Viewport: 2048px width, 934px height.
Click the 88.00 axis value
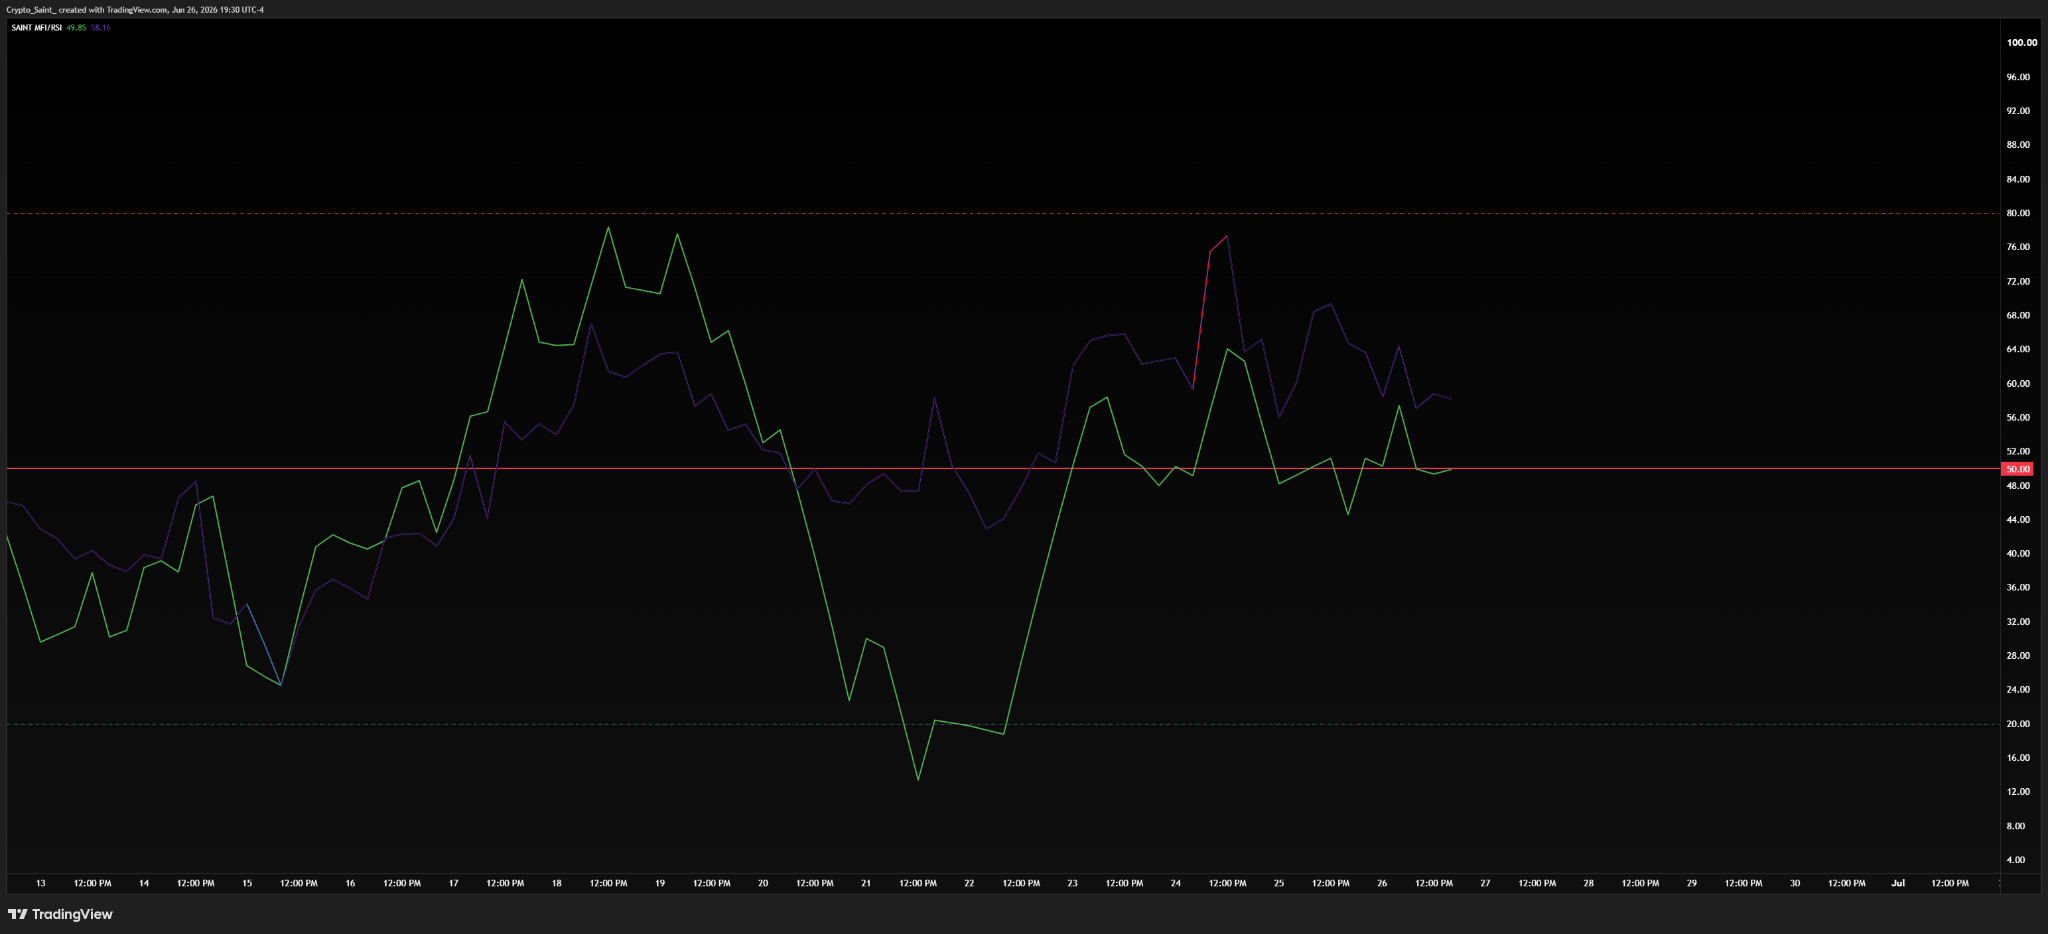(2018, 145)
